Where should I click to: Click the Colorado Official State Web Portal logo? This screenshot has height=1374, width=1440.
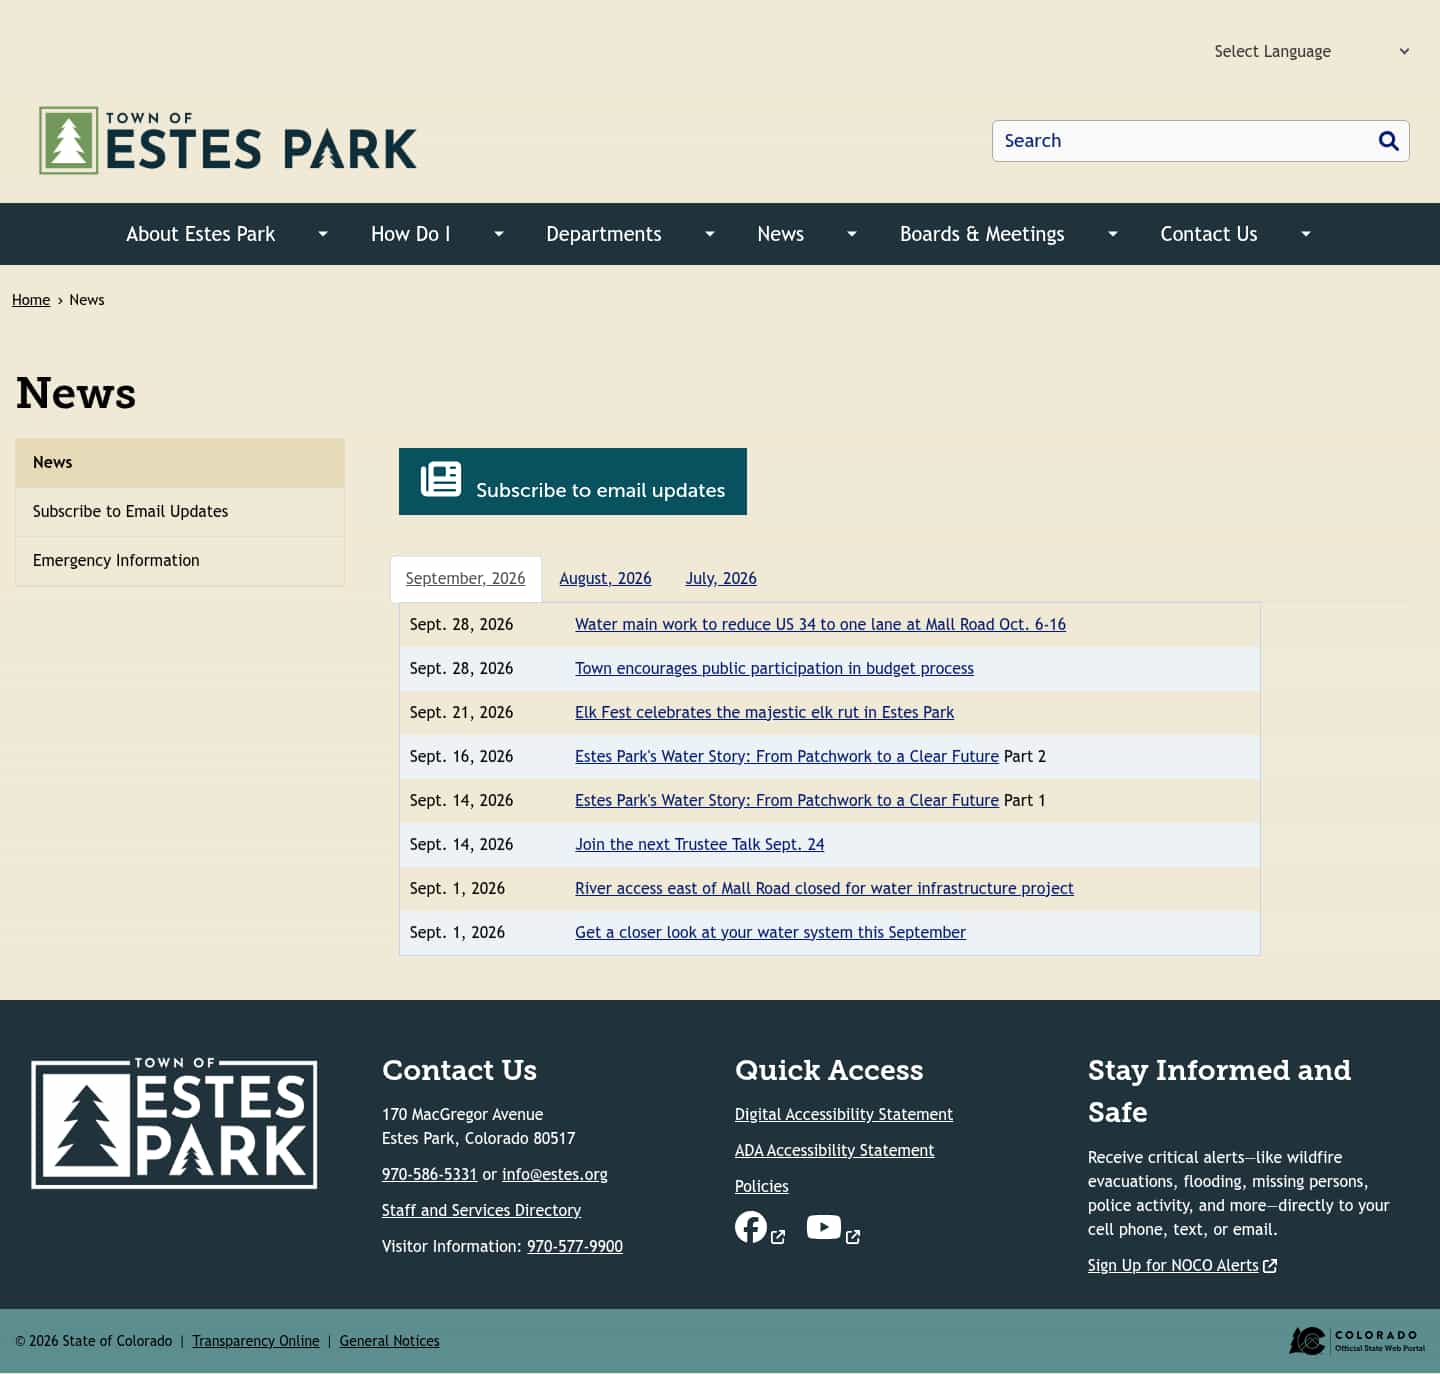click(x=1357, y=1341)
